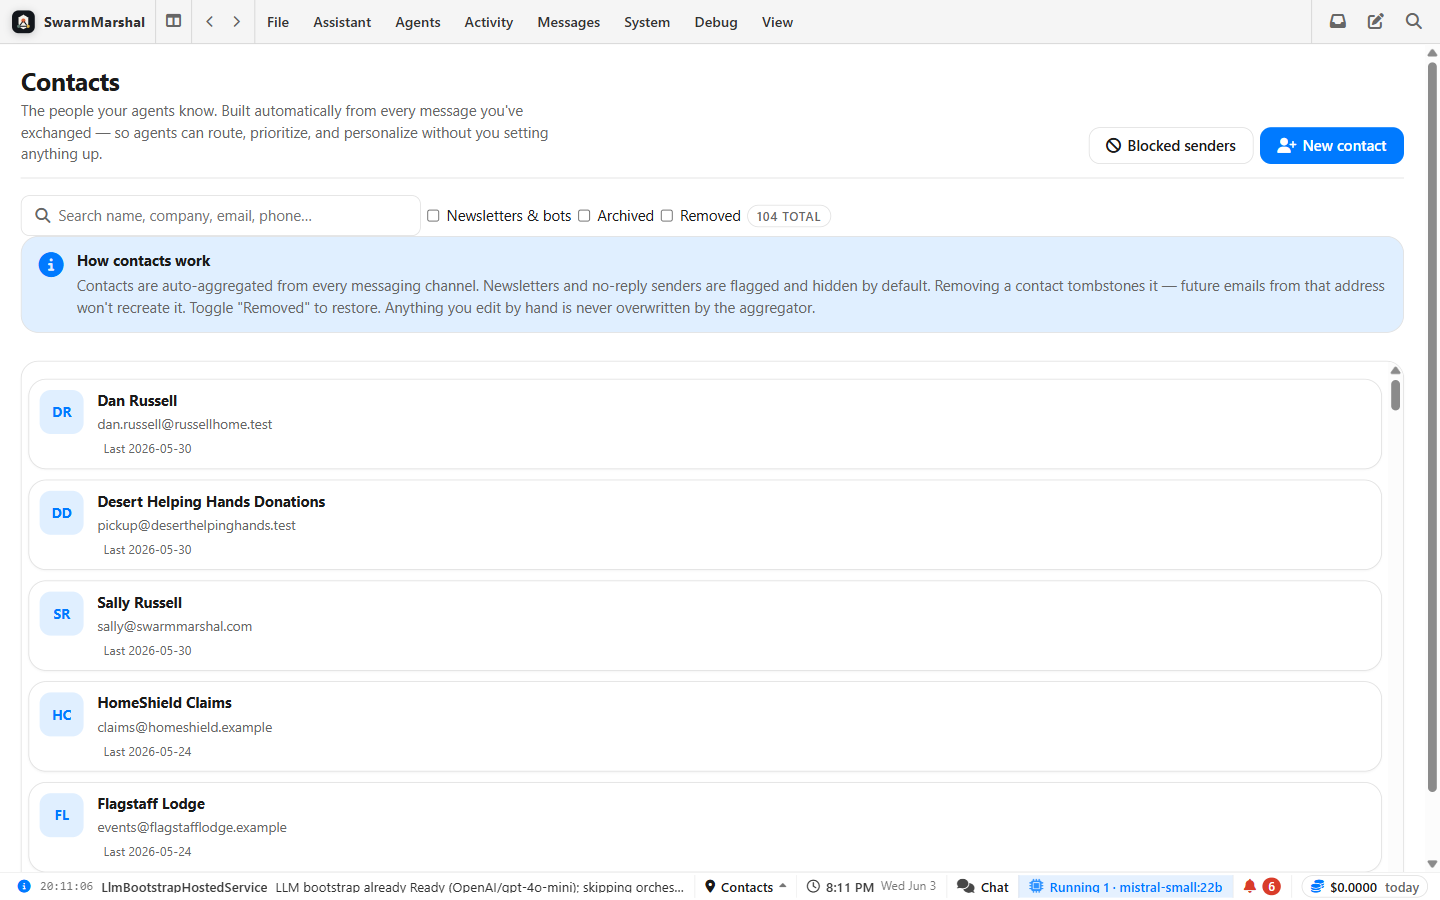Open the Activity menu

click(488, 22)
